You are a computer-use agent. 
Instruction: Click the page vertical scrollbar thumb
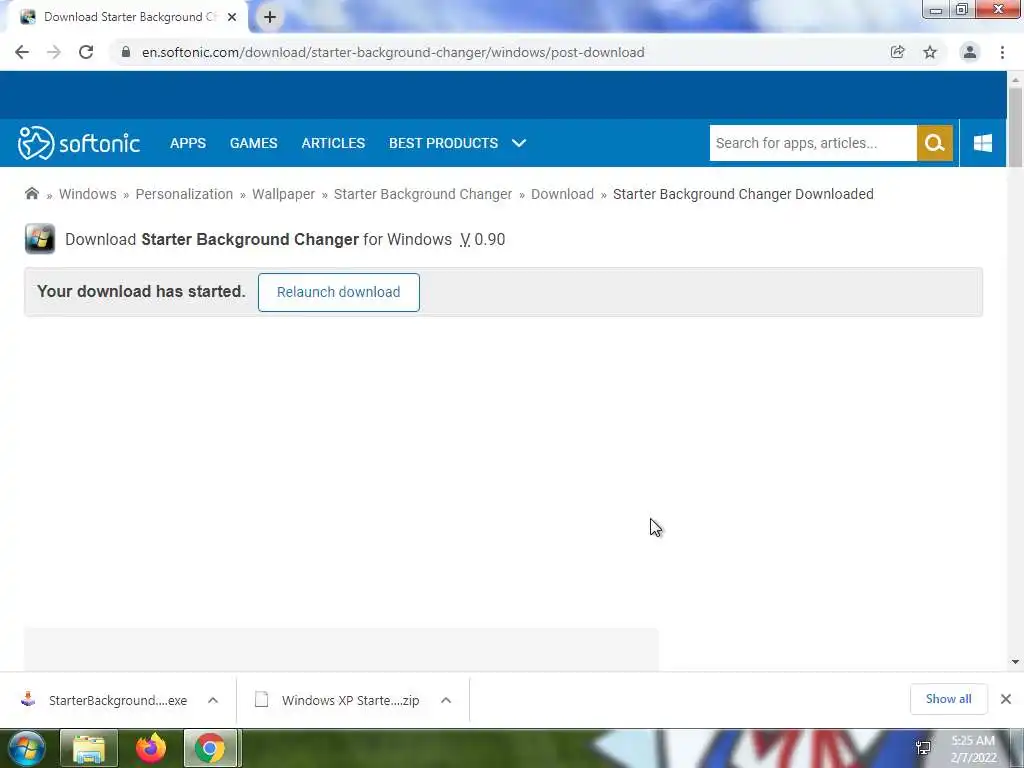(x=1015, y=127)
